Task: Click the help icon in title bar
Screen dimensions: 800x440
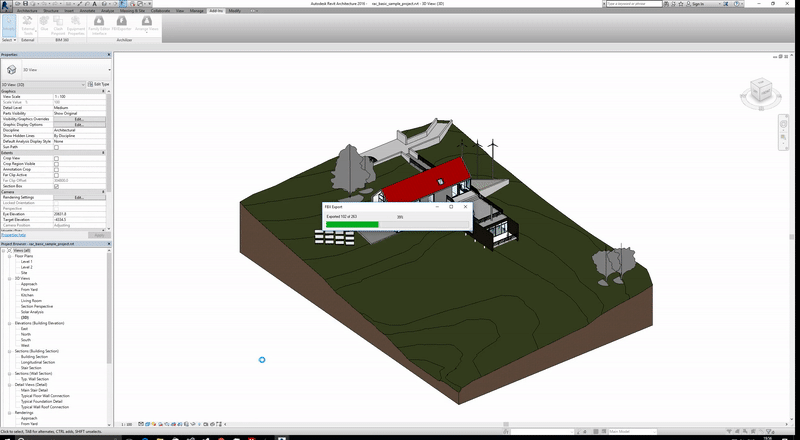Action: coord(737,4)
